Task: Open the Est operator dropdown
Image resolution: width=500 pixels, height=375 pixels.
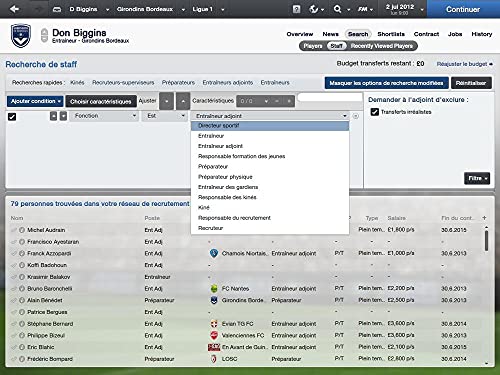Action: click(165, 116)
